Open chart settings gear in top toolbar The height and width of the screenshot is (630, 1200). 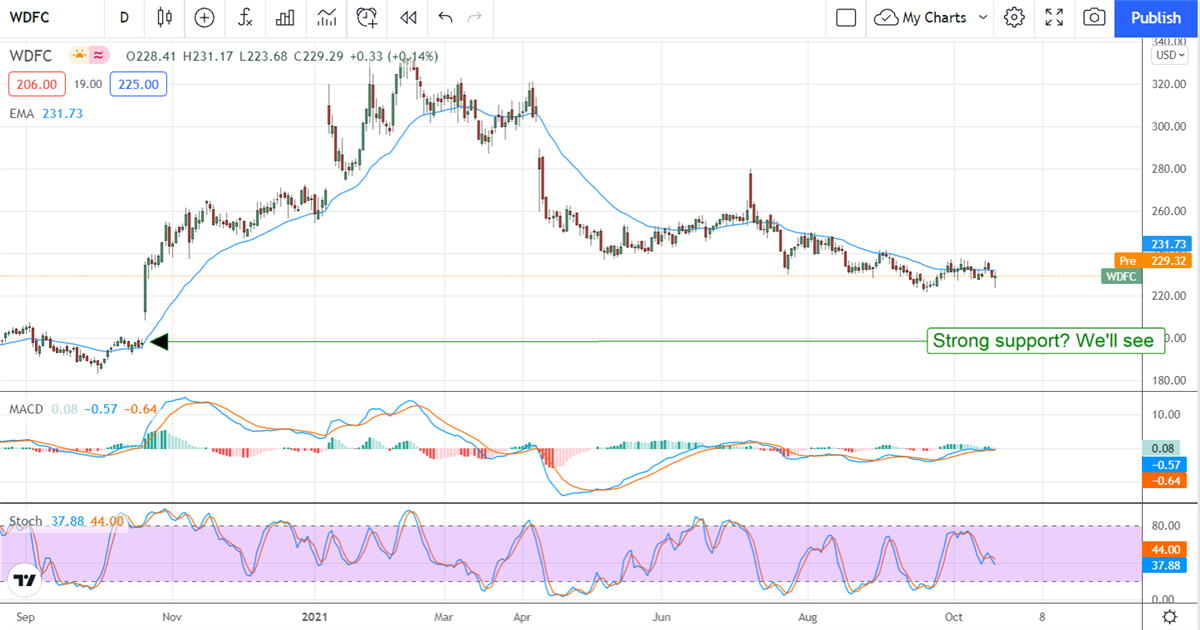coord(1015,17)
